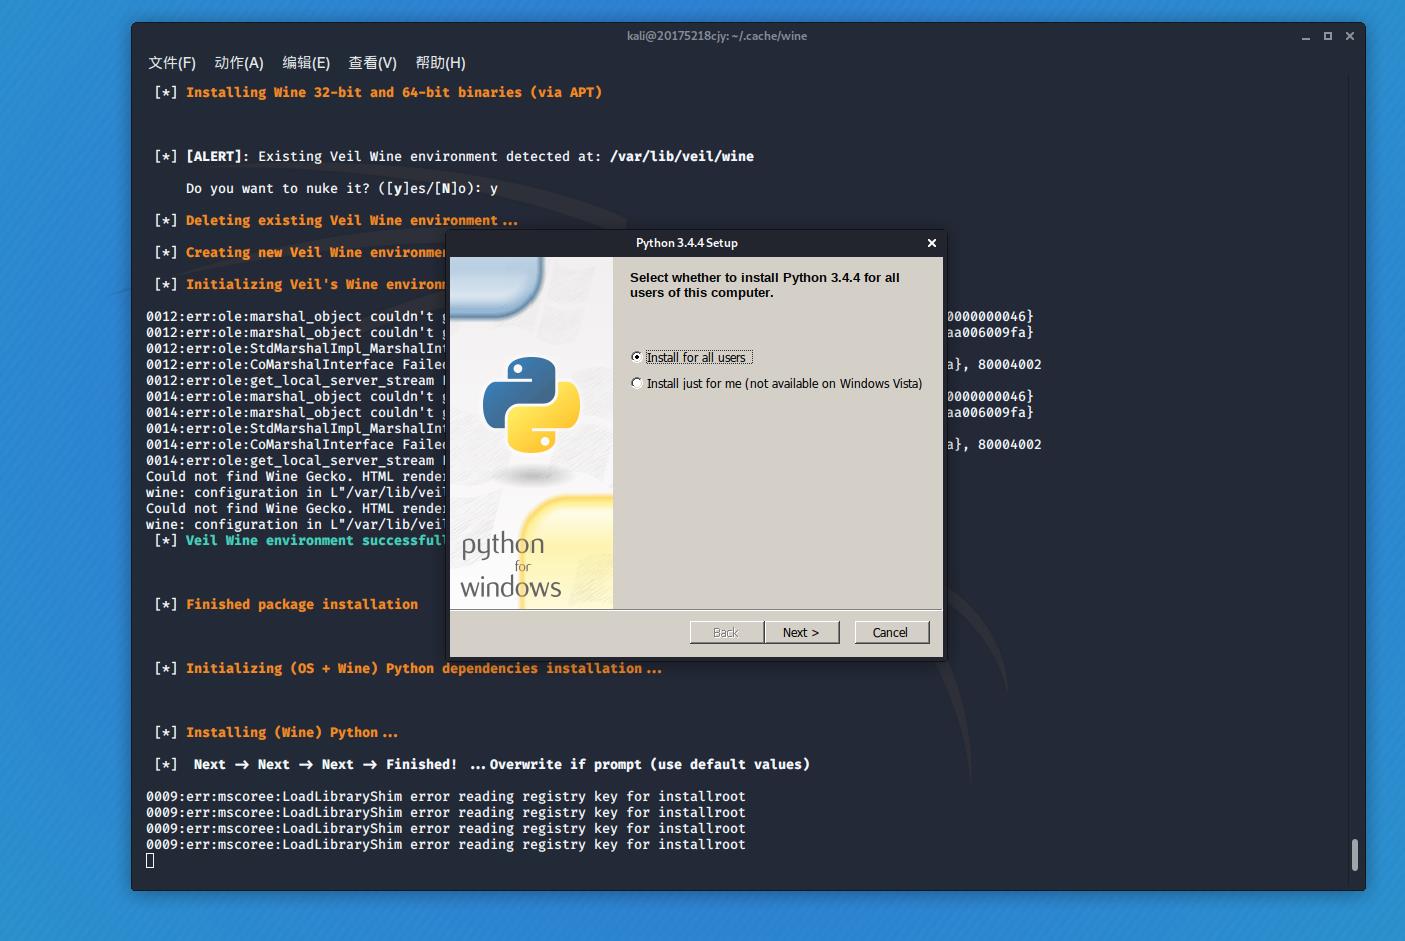Screen dimensions: 1405x941
Task: Open the 编辑(E) menu
Action: pos(306,63)
